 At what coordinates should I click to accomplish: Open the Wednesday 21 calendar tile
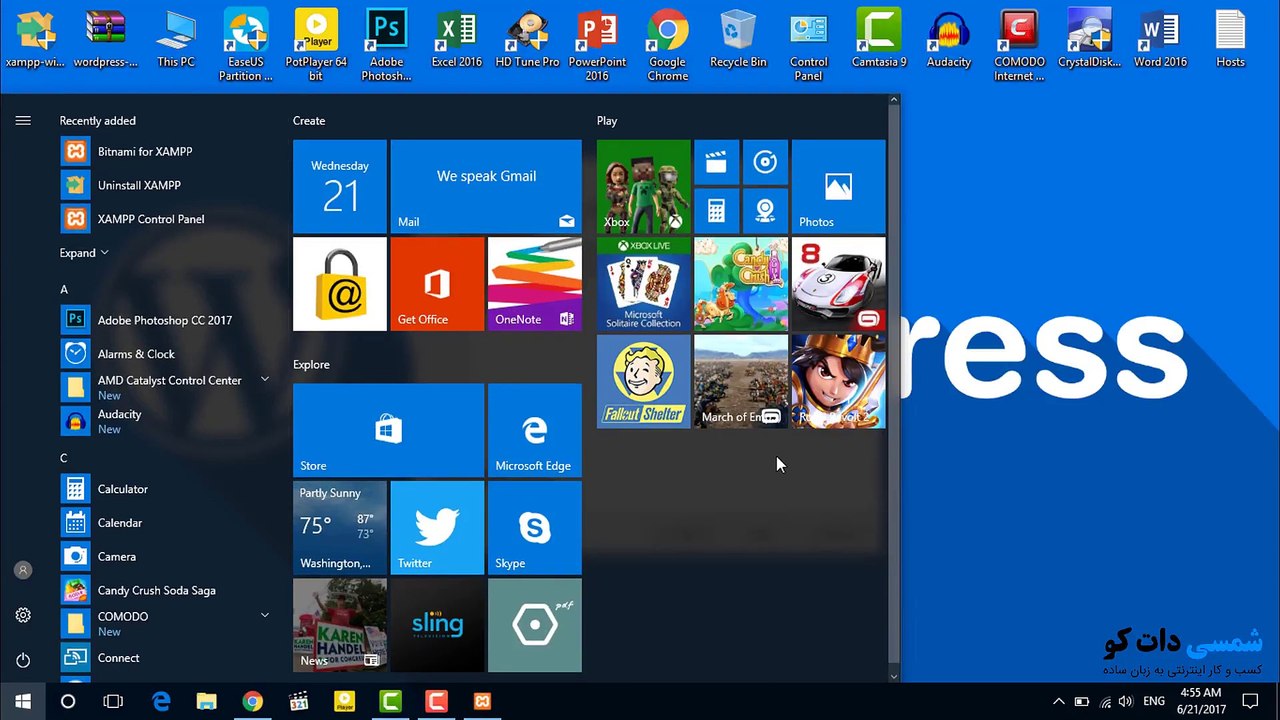click(340, 186)
